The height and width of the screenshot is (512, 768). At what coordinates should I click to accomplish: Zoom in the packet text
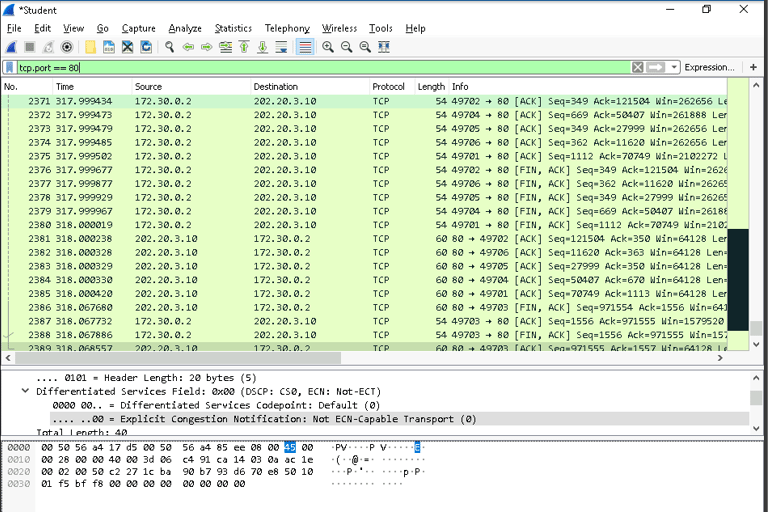click(328, 47)
